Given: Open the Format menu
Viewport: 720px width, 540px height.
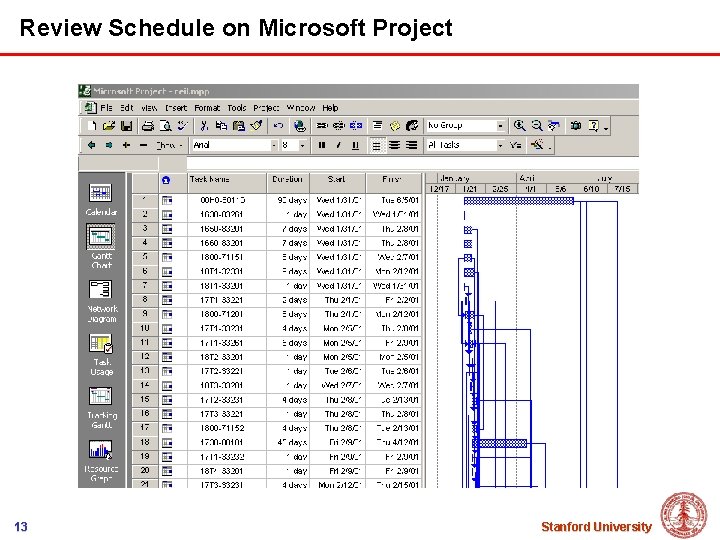Looking at the screenshot, I should [x=207, y=108].
